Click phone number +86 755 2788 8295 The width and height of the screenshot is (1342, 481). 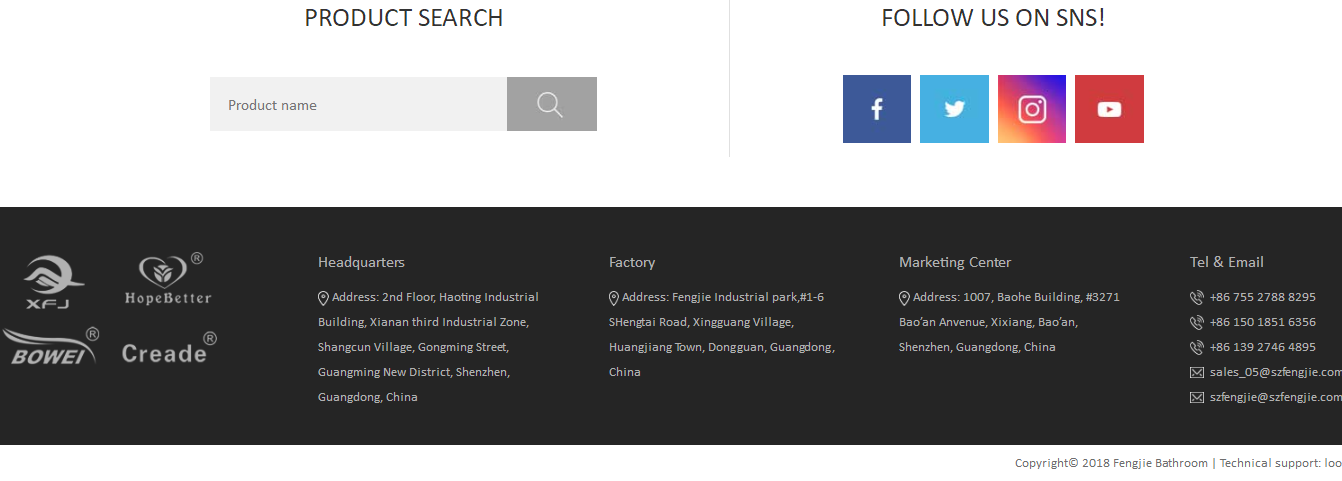[x=1262, y=297]
